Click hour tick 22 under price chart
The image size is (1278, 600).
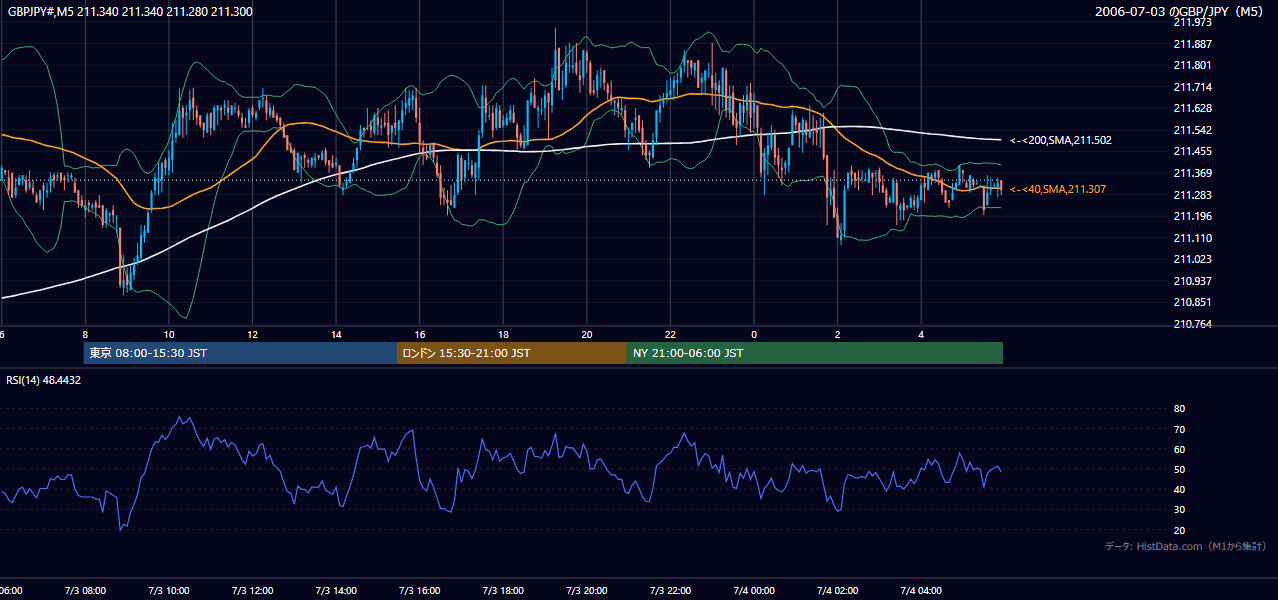pyautogui.click(x=670, y=335)
